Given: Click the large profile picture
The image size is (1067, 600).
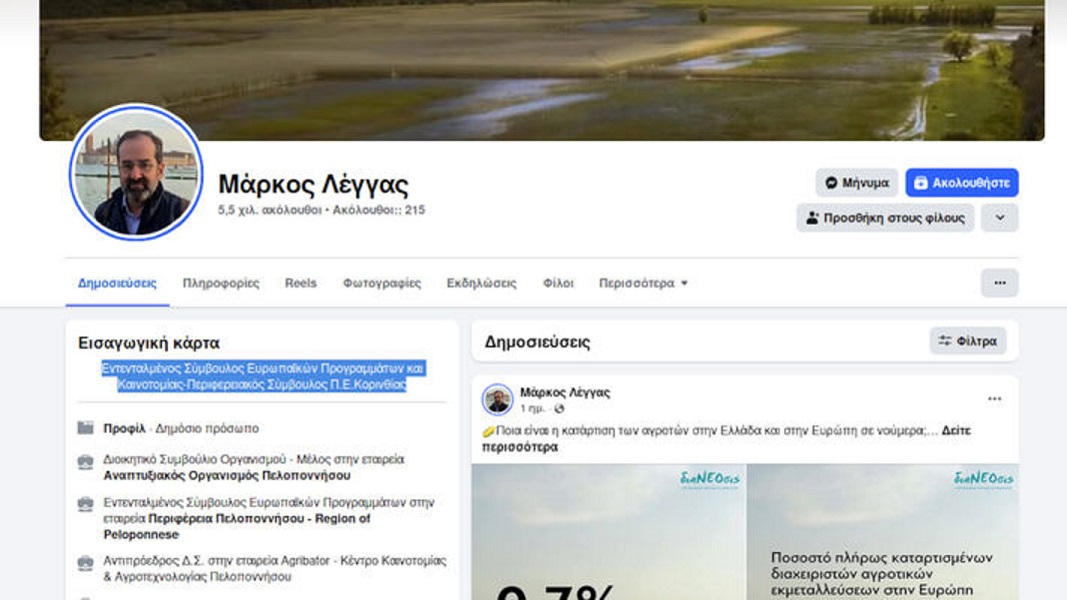Looking at the screenshot, I should click(x=136, y=173).
